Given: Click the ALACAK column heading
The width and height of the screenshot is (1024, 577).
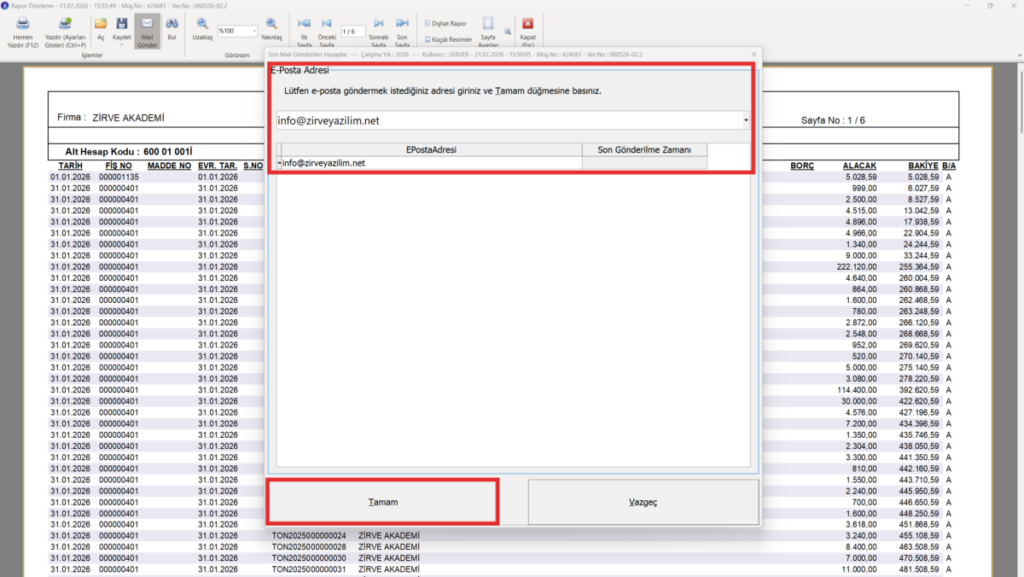Looking at the screenshot, I should tap(859, 166).
